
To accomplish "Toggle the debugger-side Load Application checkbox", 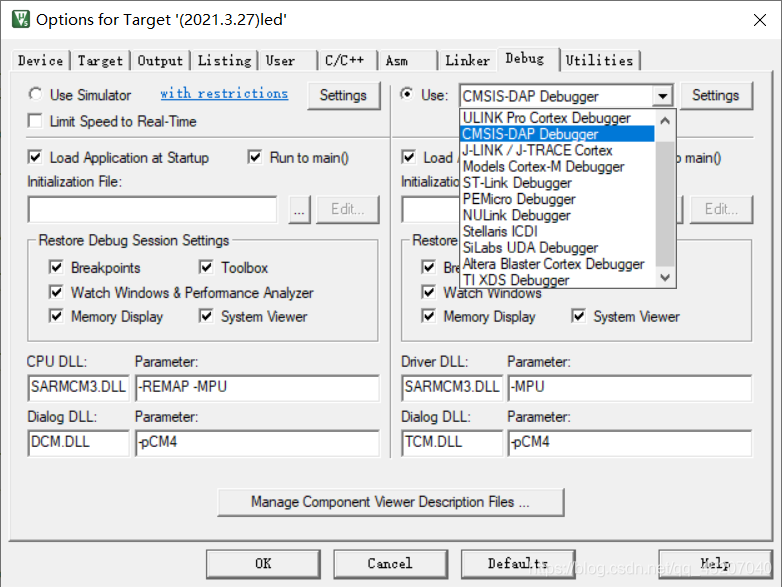I will coord(408,158).
